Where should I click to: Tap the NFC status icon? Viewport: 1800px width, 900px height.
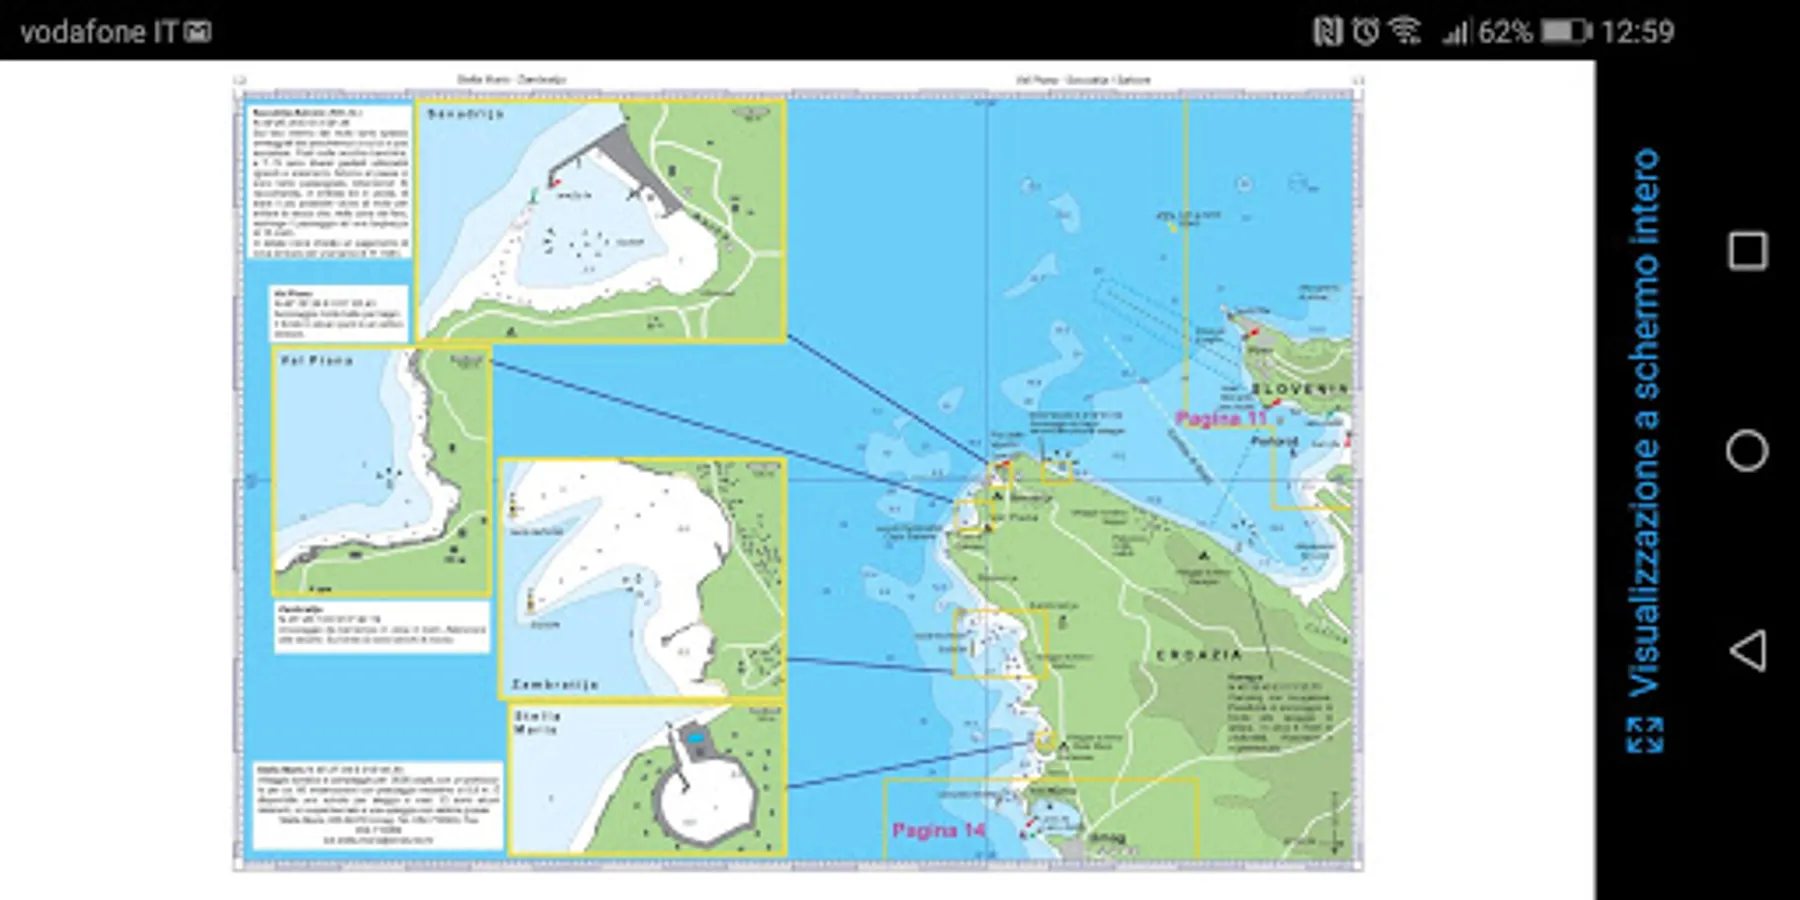1327,32
